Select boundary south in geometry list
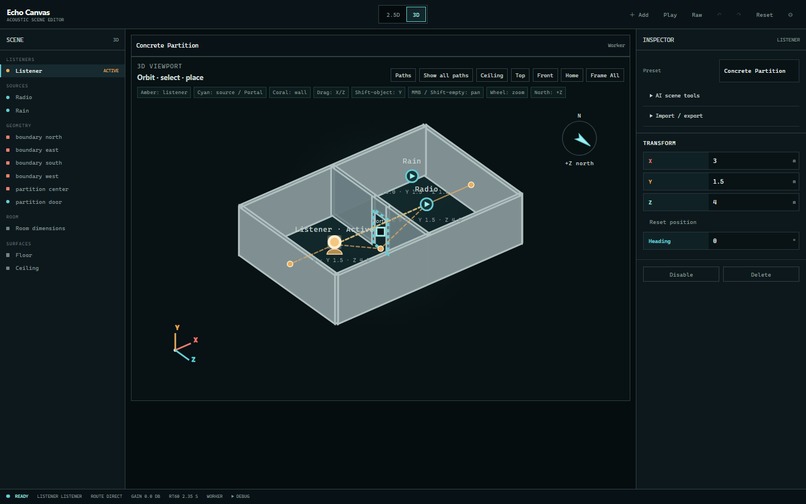The width and height of the screenshot is (806, 504). pyautogui.click(x=62, y=163)
